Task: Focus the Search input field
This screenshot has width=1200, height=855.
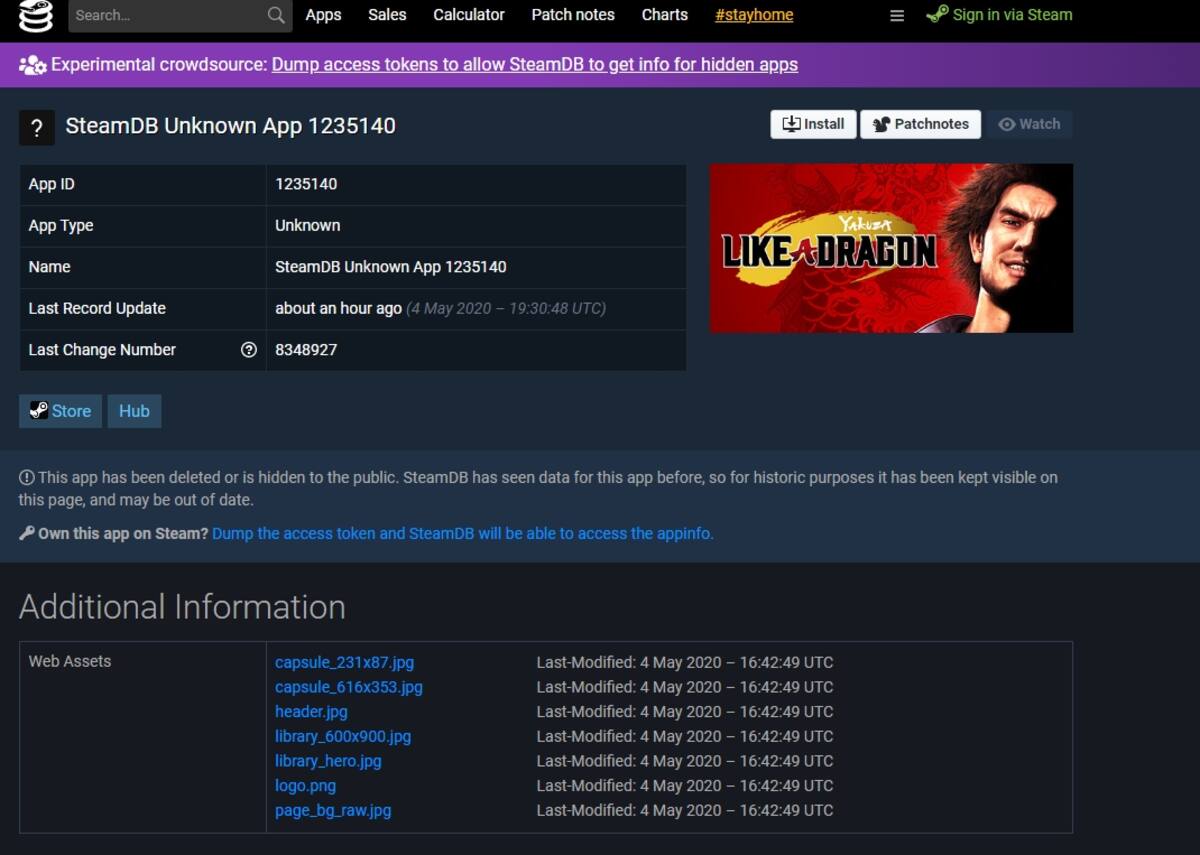Action: [x=180, y=15]
